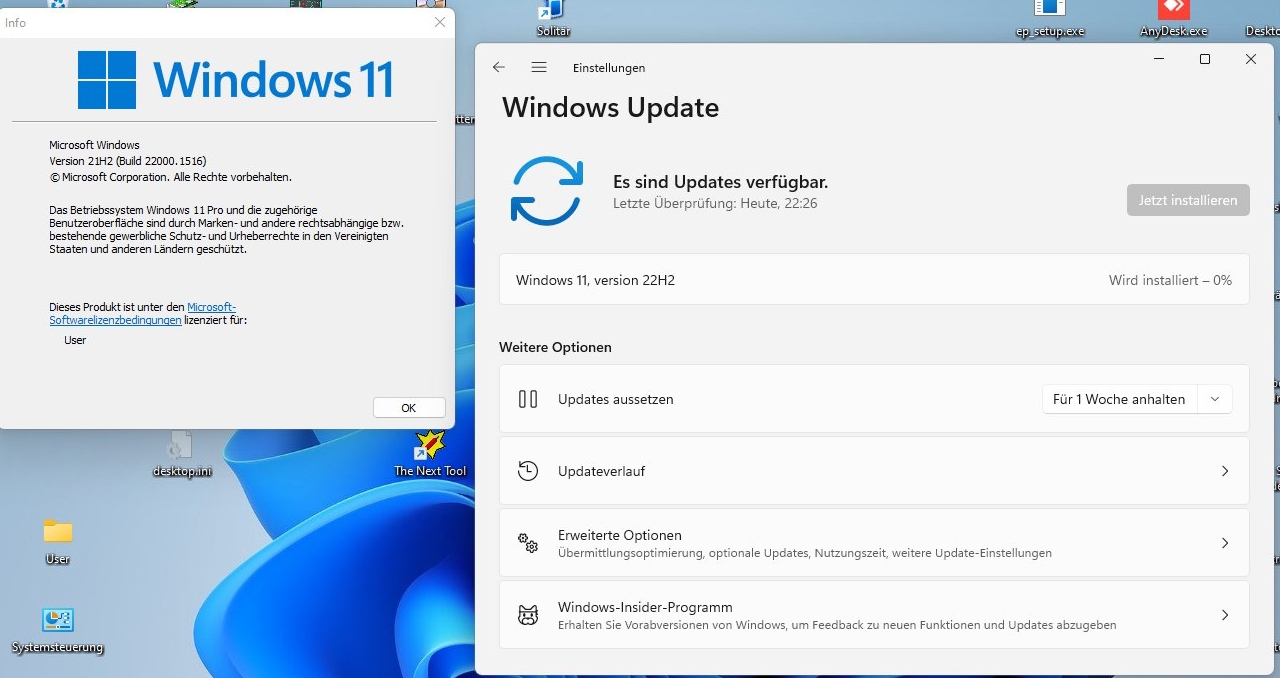The image size is (1280, 678).
Task: Select the User folder on desktop
Action: (58, 541)
